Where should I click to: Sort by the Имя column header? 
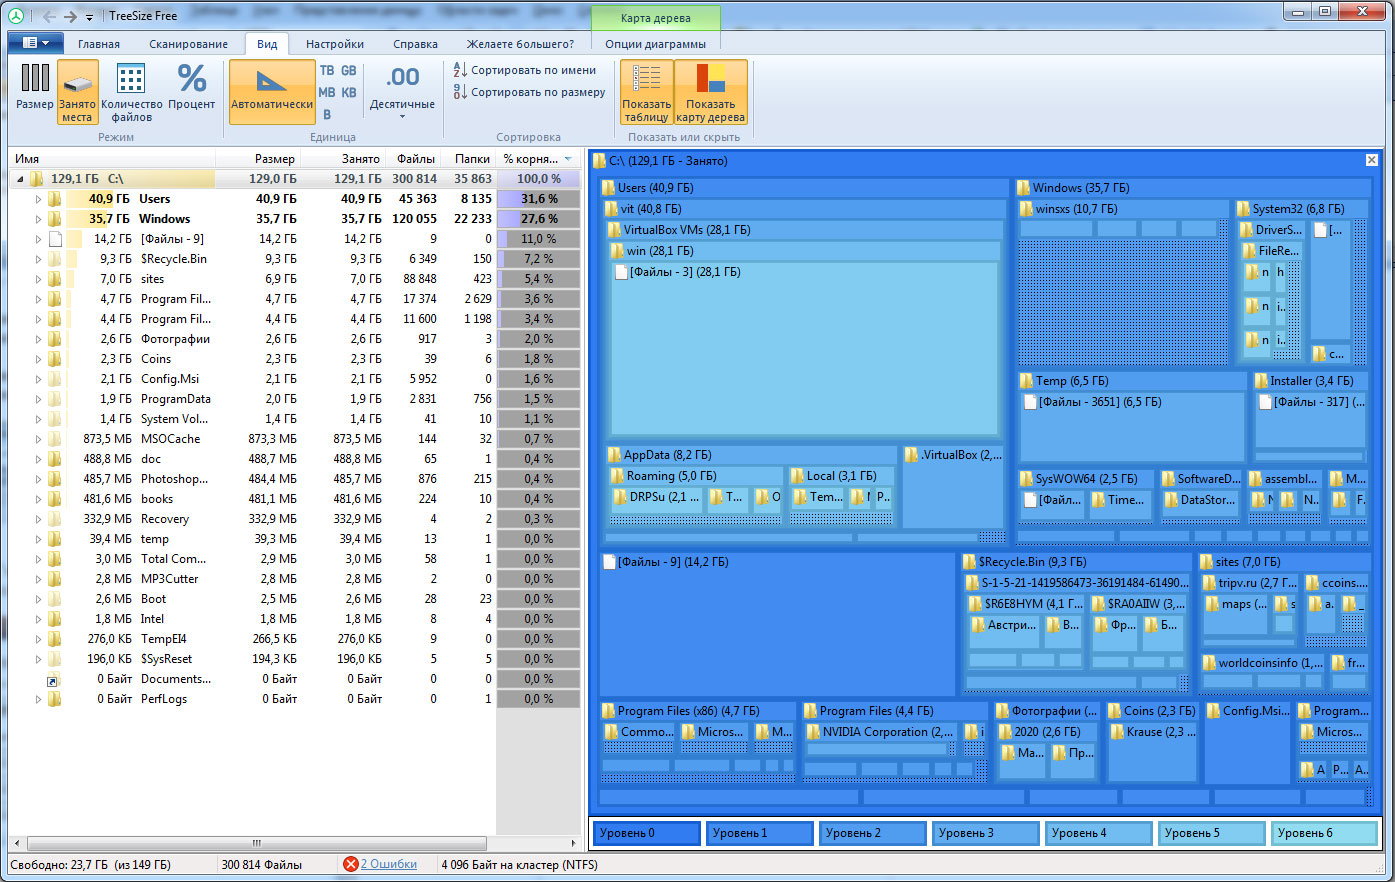coord(112,159)
